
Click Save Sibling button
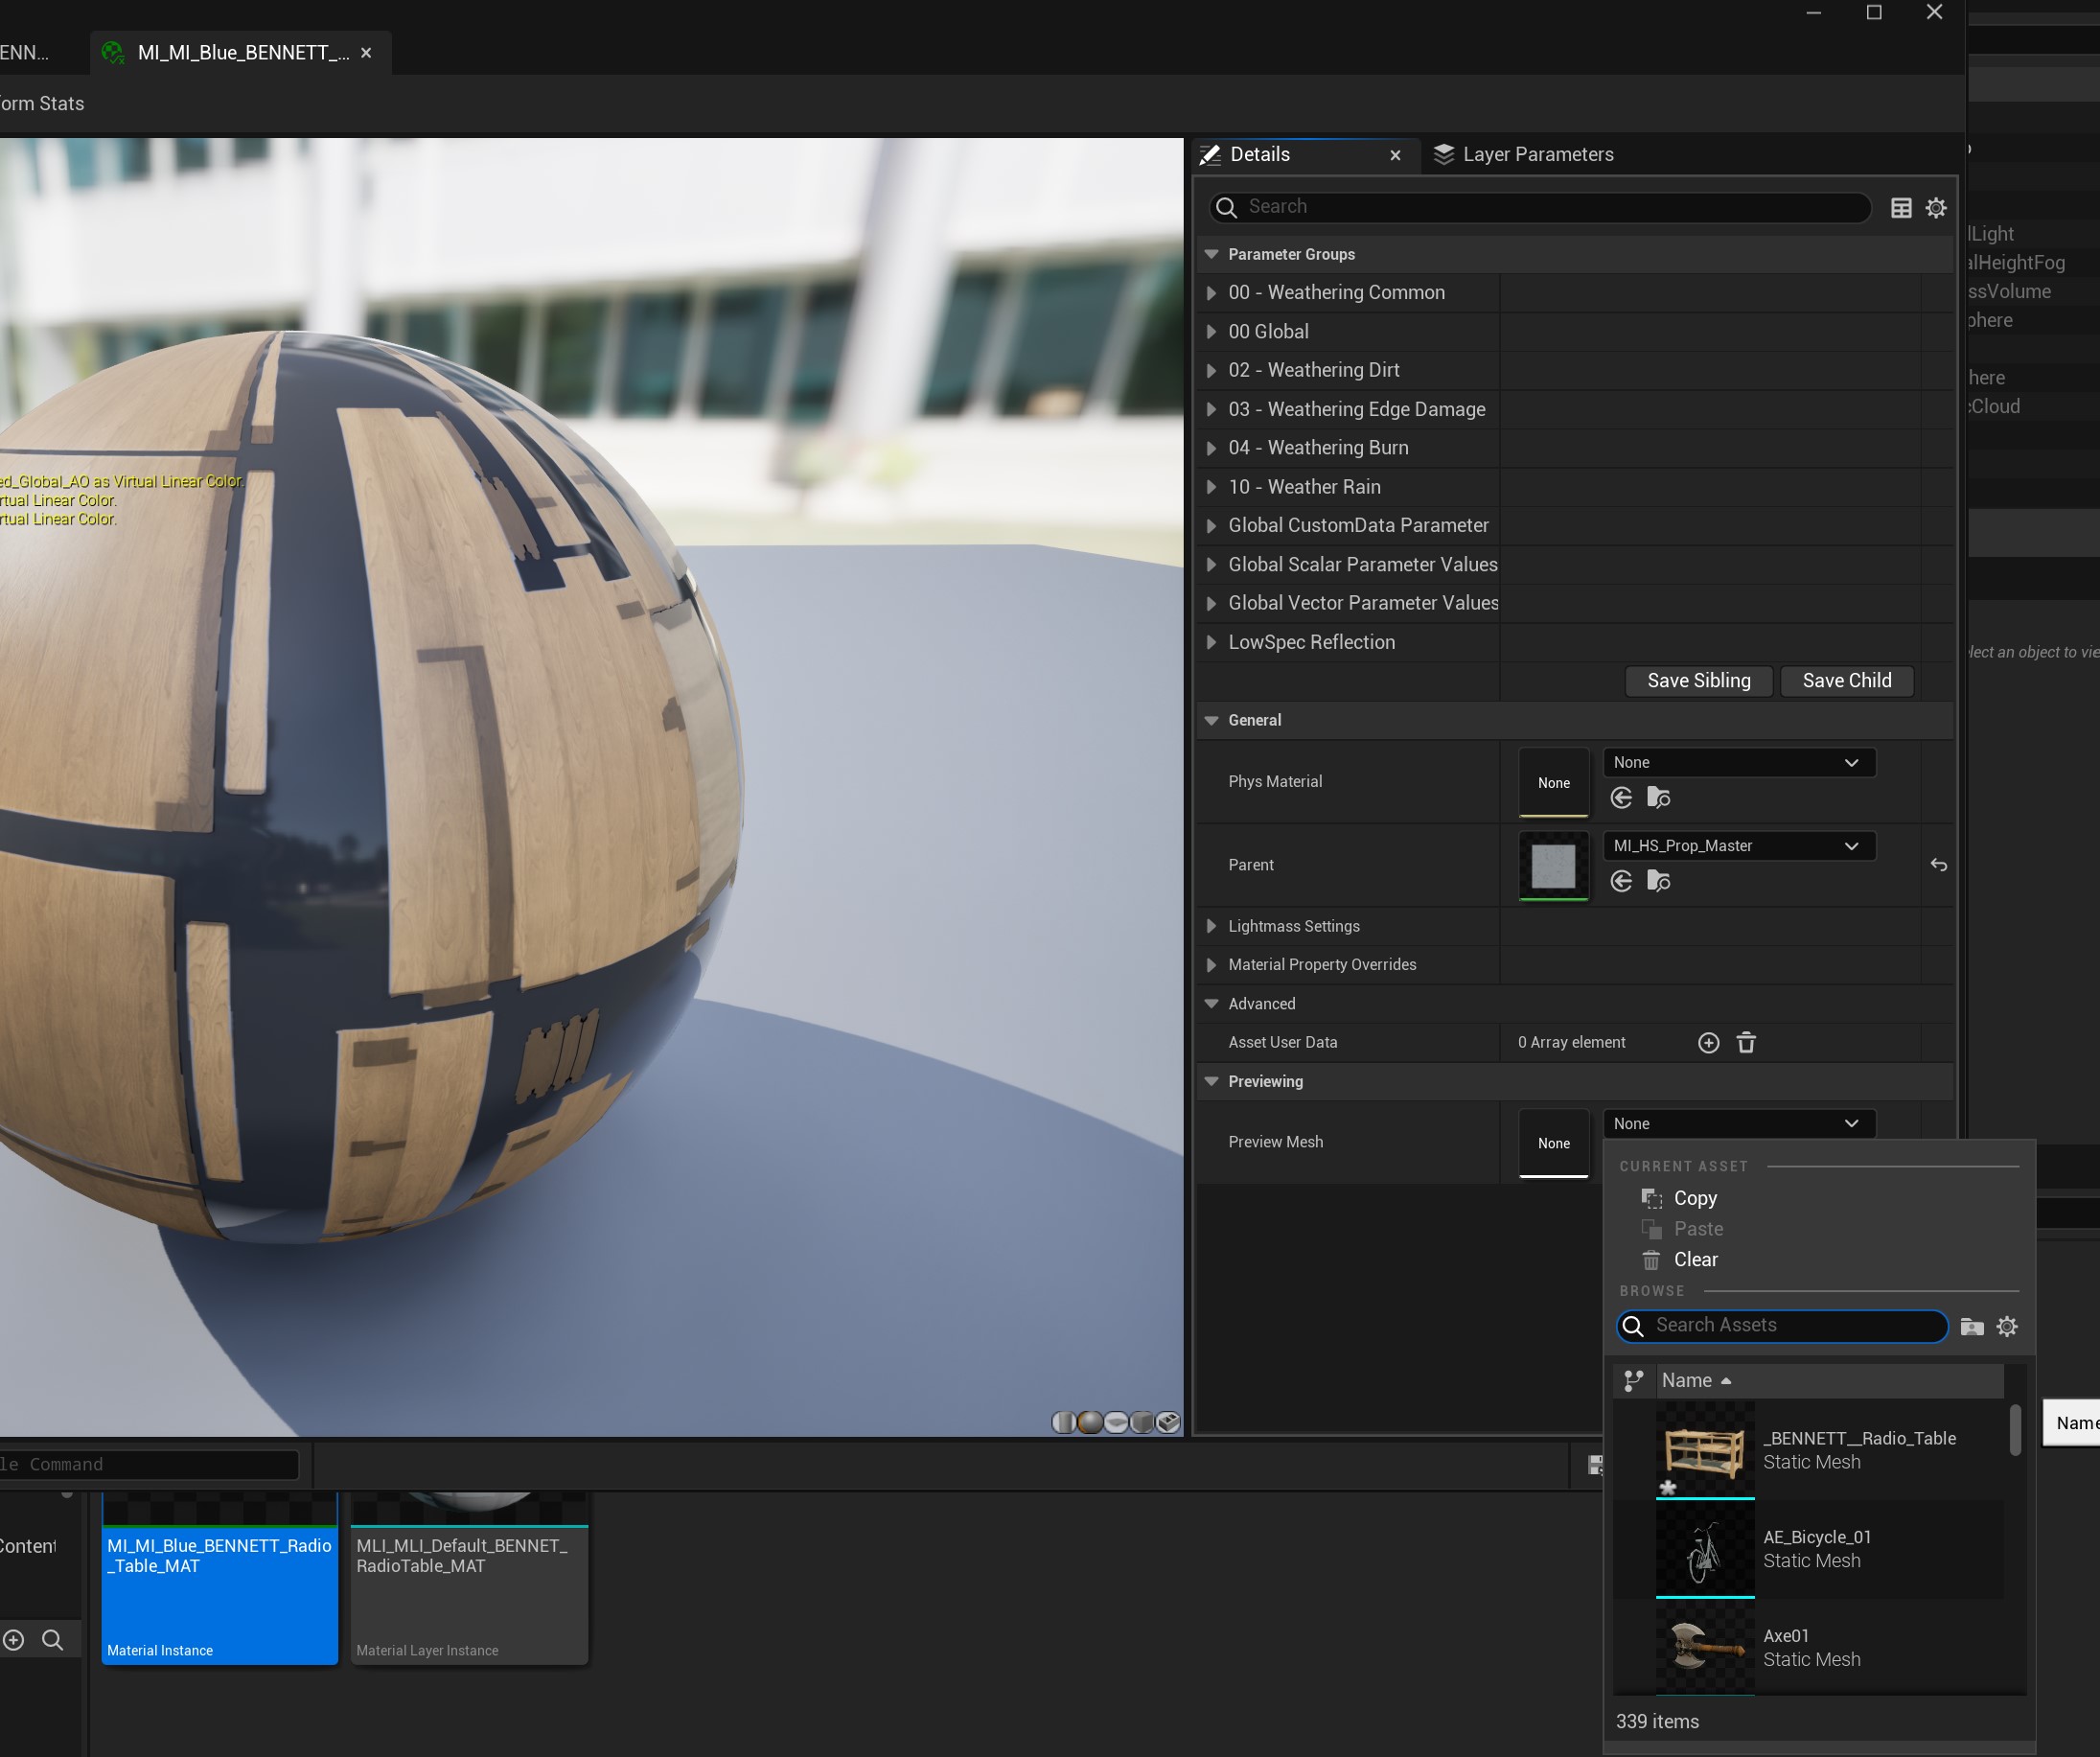pos(1698,681)
